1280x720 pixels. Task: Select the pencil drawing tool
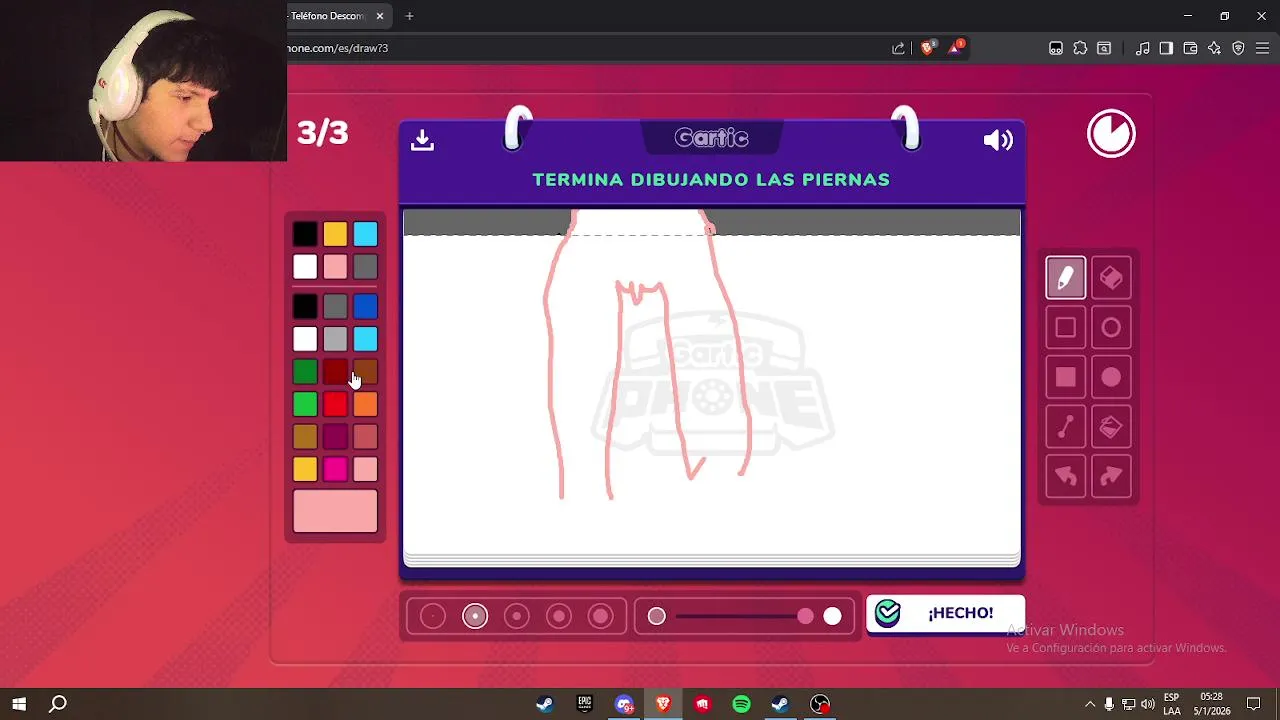1065,278
